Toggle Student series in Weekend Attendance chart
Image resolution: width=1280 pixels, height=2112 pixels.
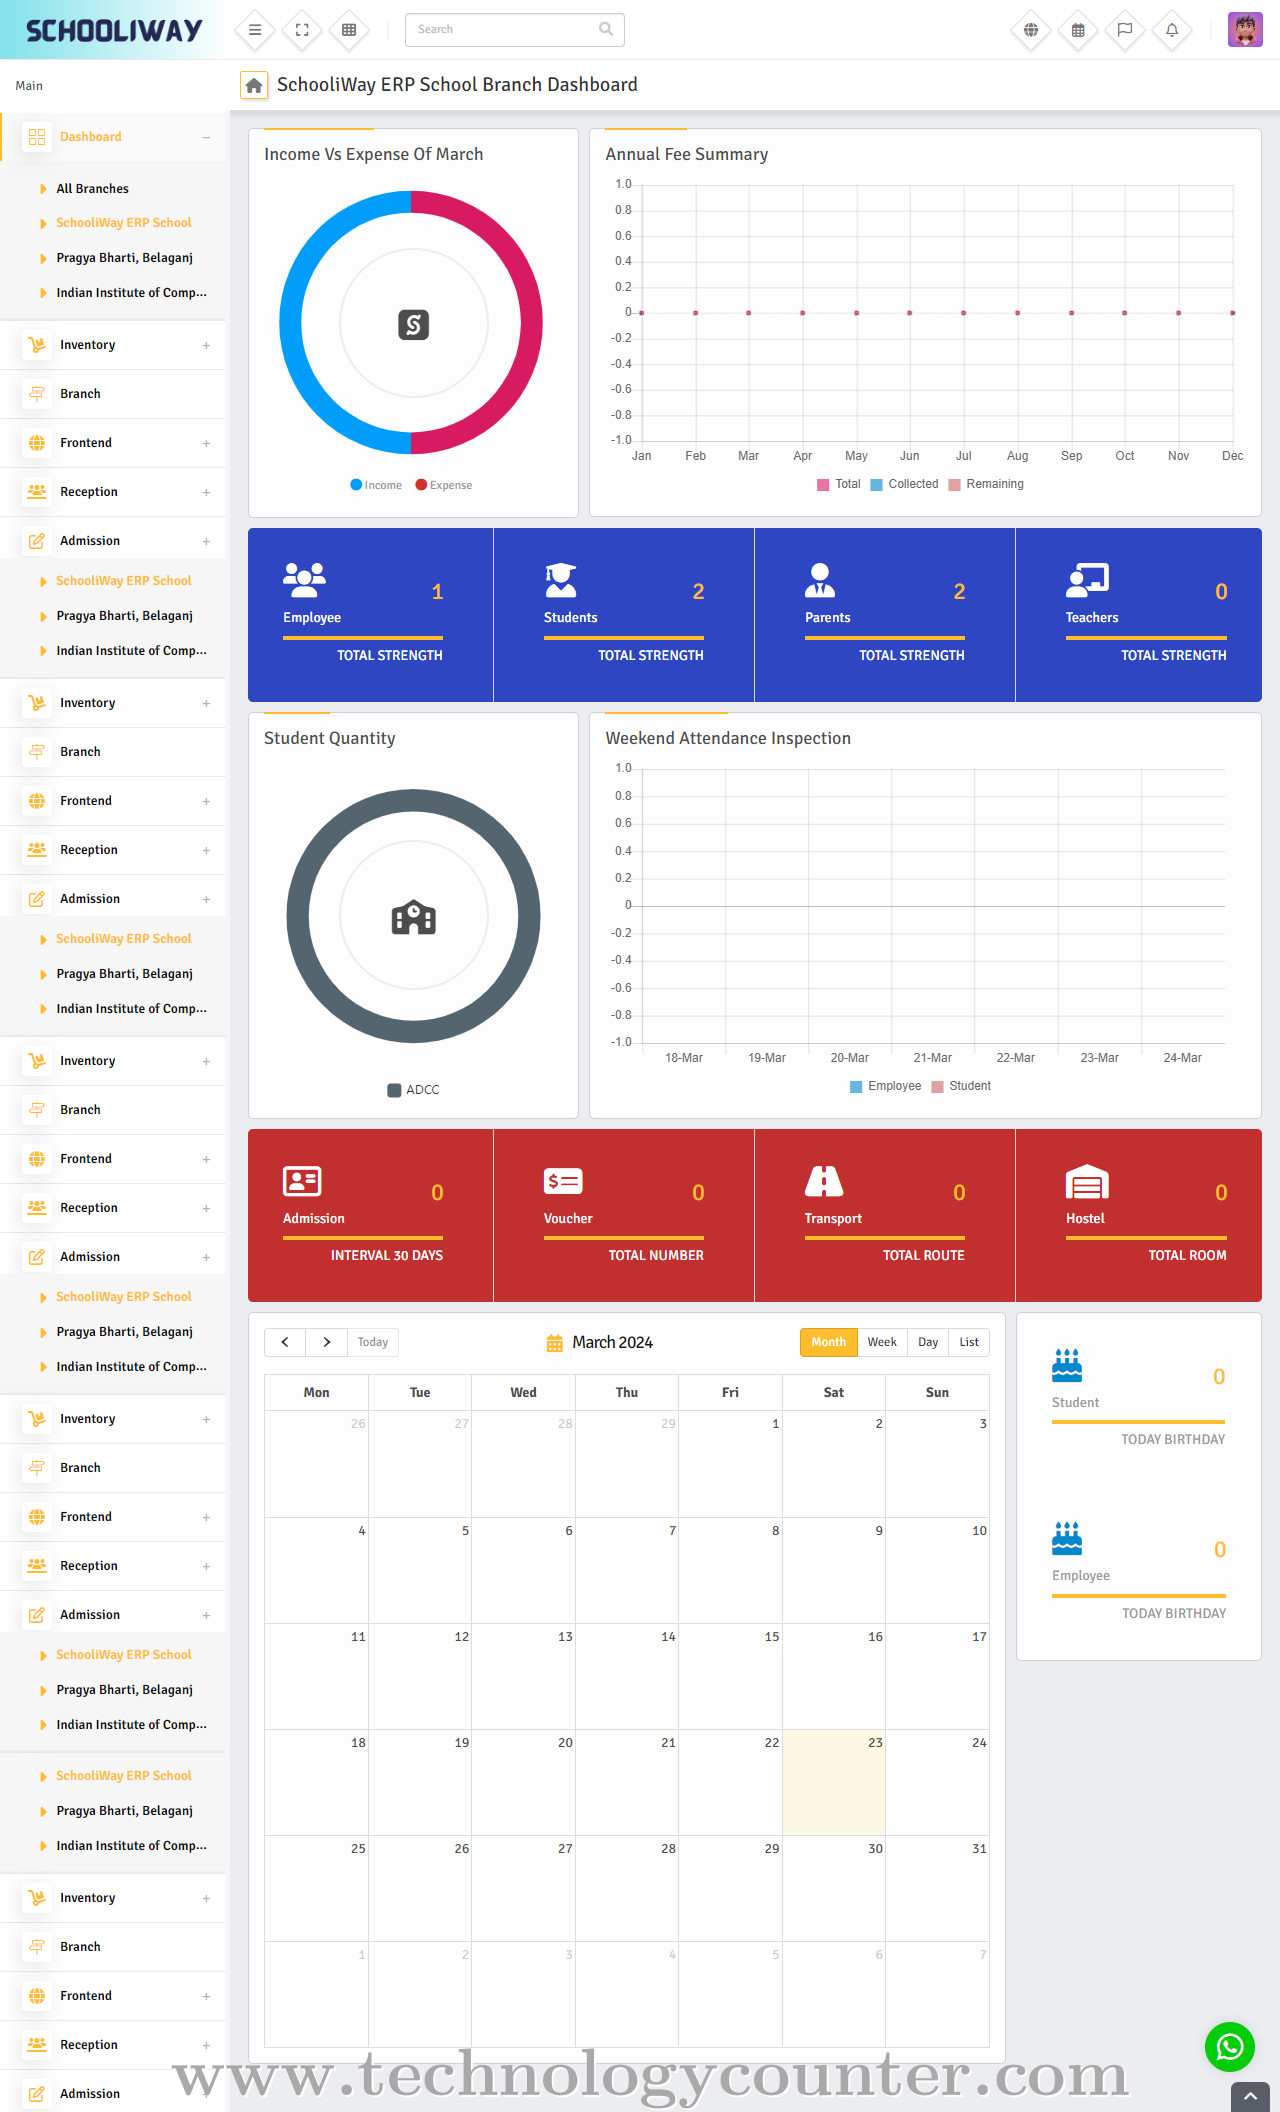pyautogui.click(x=961, y=1086)
